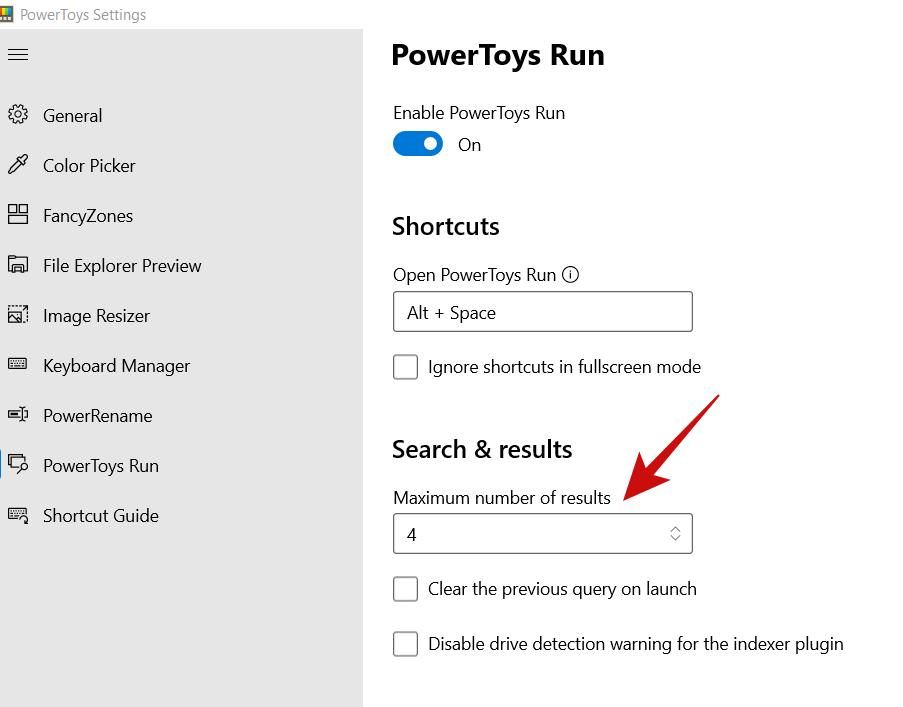Click the General gear icon
903x707 pixels.
18,115
